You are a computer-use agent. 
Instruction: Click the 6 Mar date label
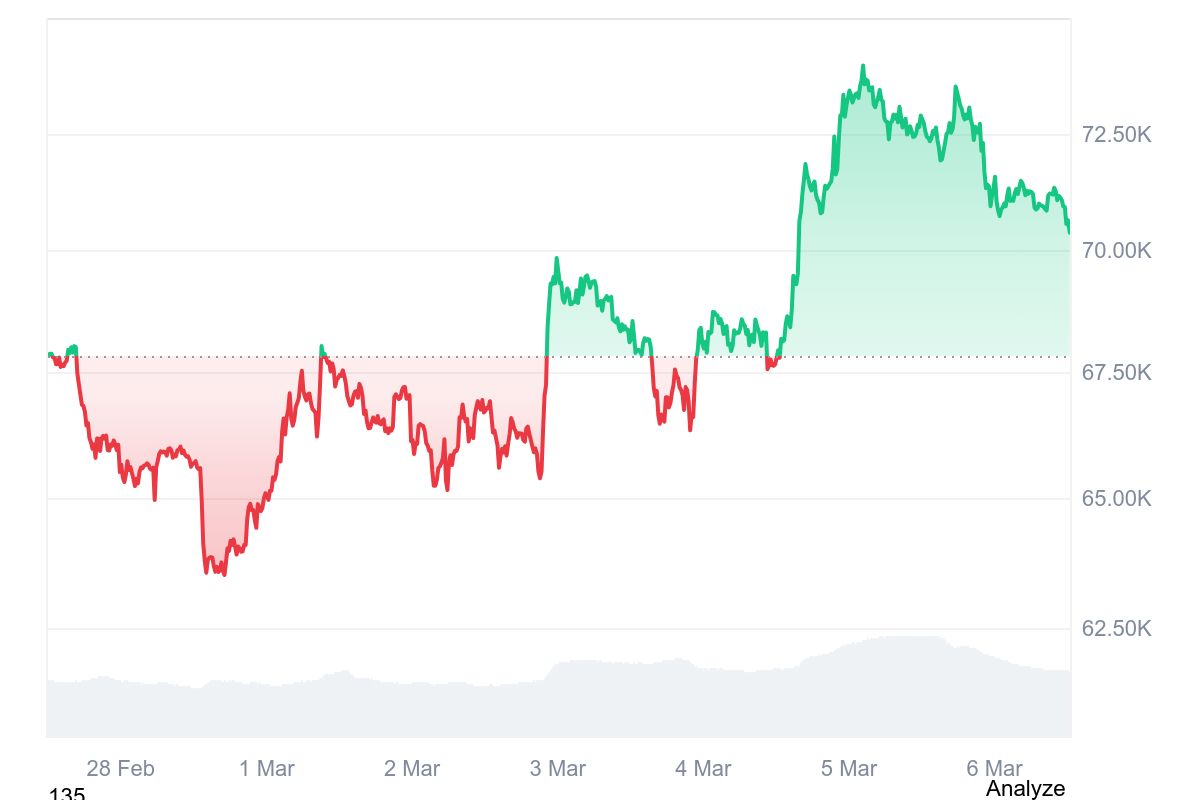pyautogui.click(x=994, y=768)
